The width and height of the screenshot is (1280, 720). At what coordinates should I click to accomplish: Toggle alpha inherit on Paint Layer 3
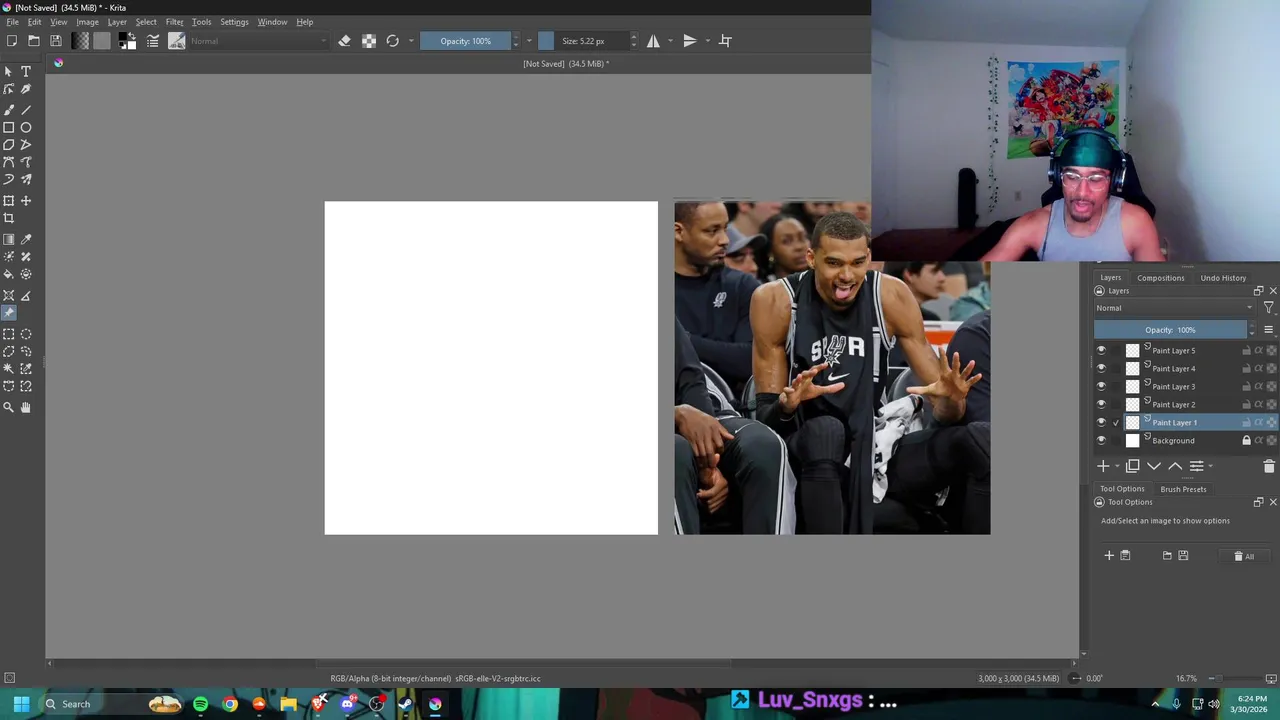tap(1259, 387)
